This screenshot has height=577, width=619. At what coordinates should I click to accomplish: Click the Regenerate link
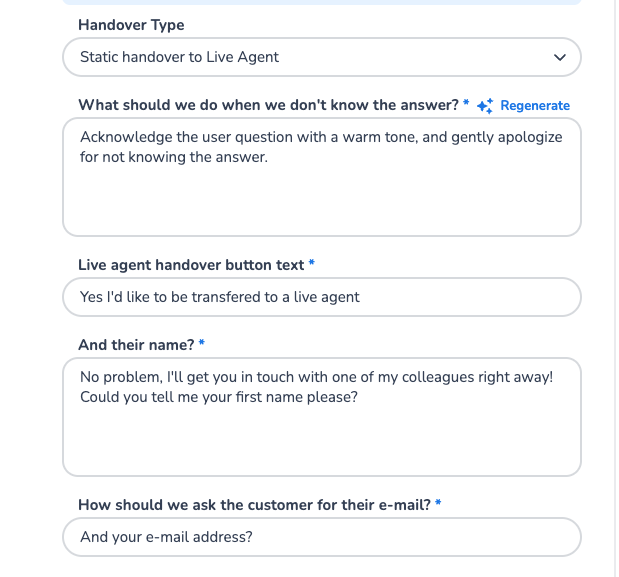click(x=535, y=106)
